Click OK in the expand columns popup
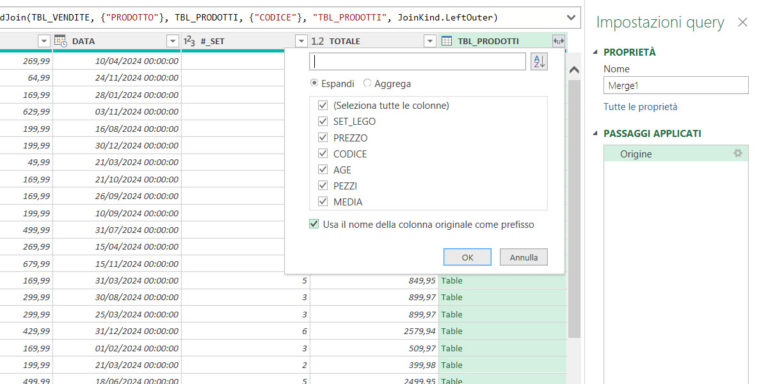Image resolution: width=768 pixels, height=384 pixels. pyautogui.click(x=467, y=257)
